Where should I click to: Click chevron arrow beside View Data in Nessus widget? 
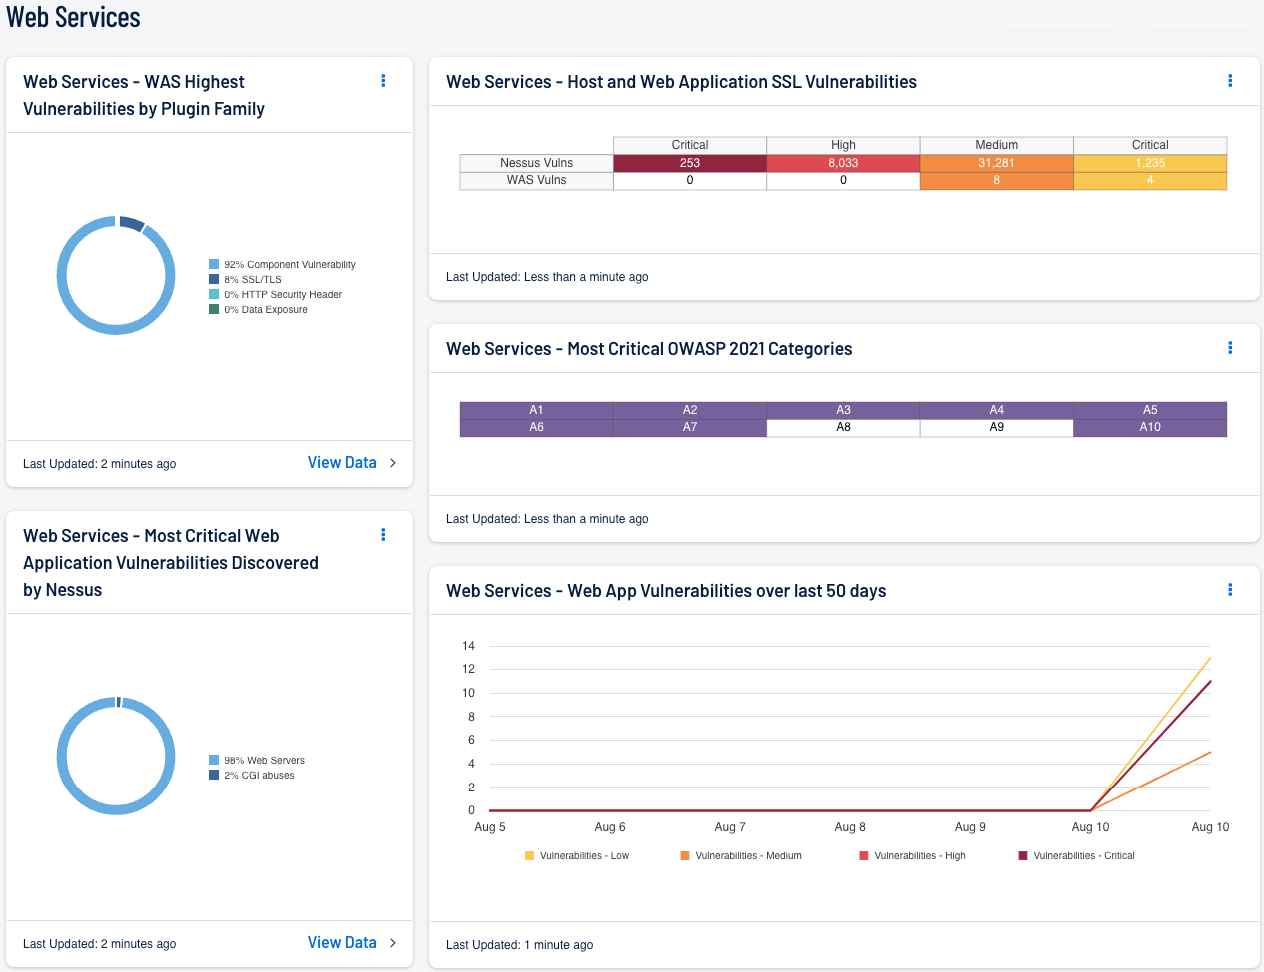point(393,943)
